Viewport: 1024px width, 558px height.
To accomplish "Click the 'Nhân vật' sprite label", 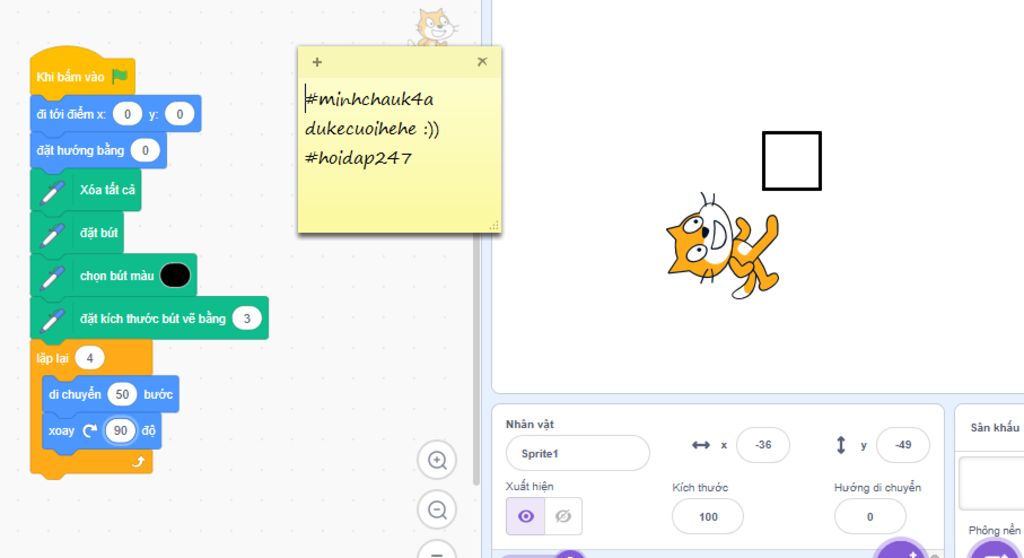I will 530,425.
